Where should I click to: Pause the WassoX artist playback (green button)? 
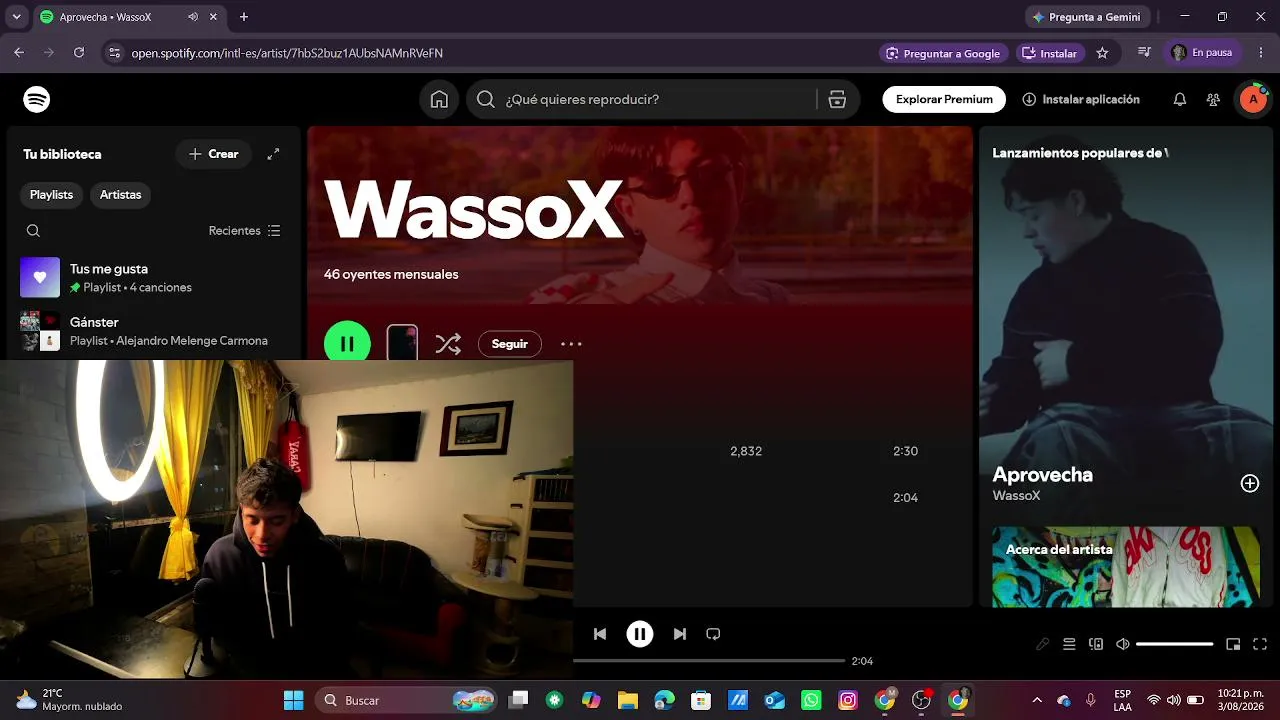pyautogui.click(x=347, y=343)
